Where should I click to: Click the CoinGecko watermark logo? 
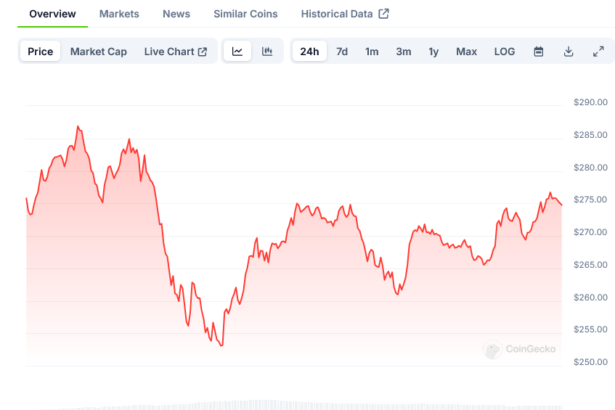pyautogui.click(x=519, y=350)
